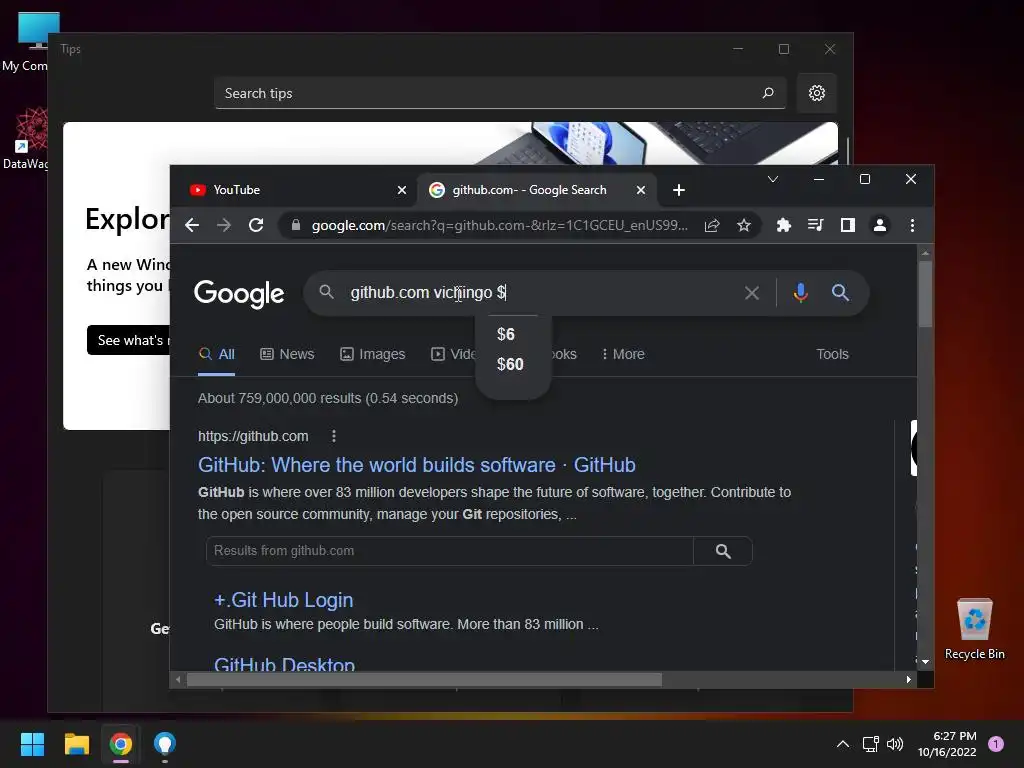Open File Explorer from taskbar
This screenshot has width=1024, height=768.
point(76,744)
